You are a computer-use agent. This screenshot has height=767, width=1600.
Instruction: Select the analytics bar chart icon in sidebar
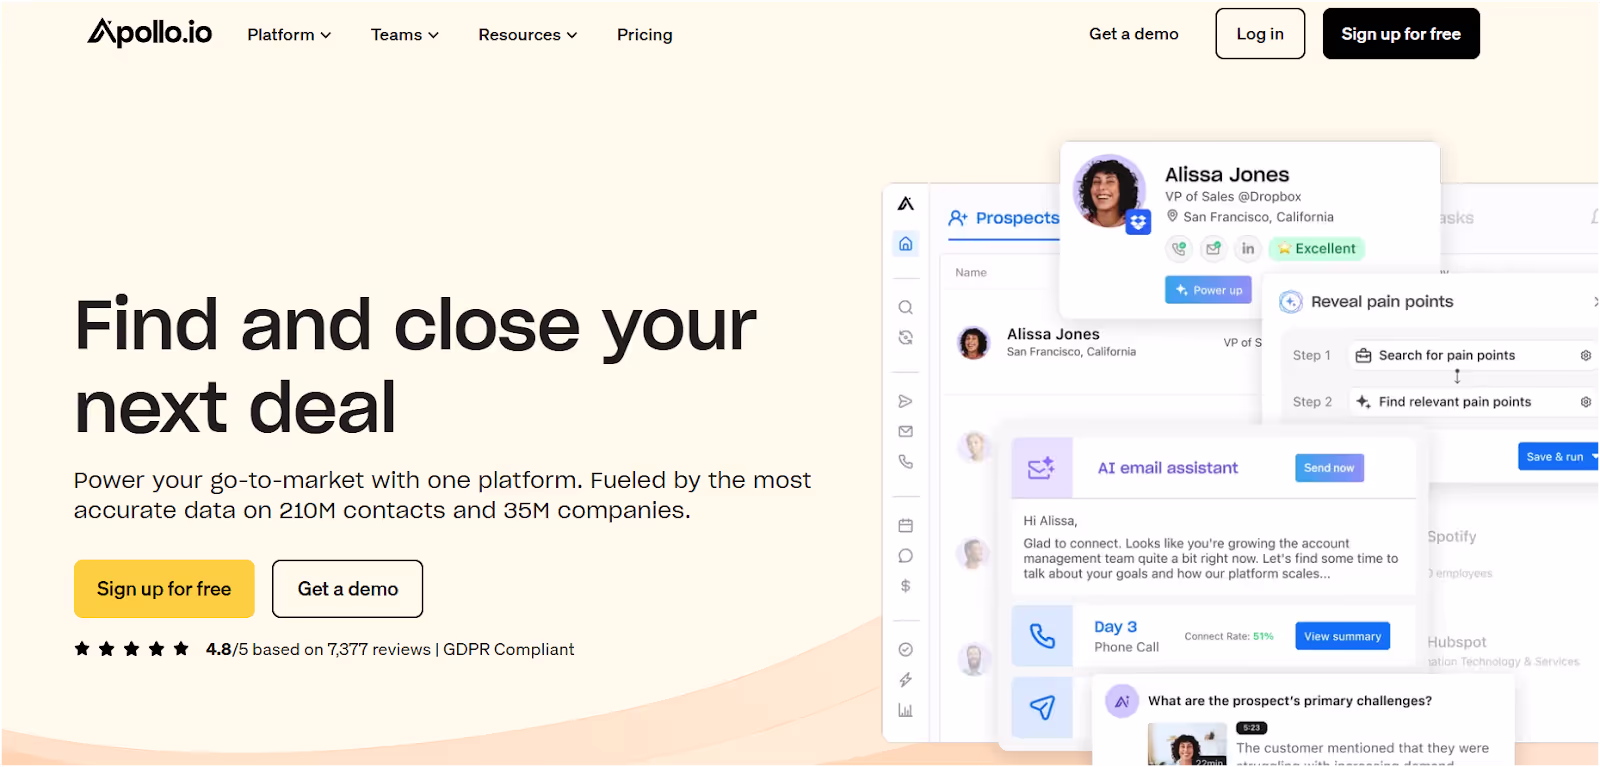[906, 711]
